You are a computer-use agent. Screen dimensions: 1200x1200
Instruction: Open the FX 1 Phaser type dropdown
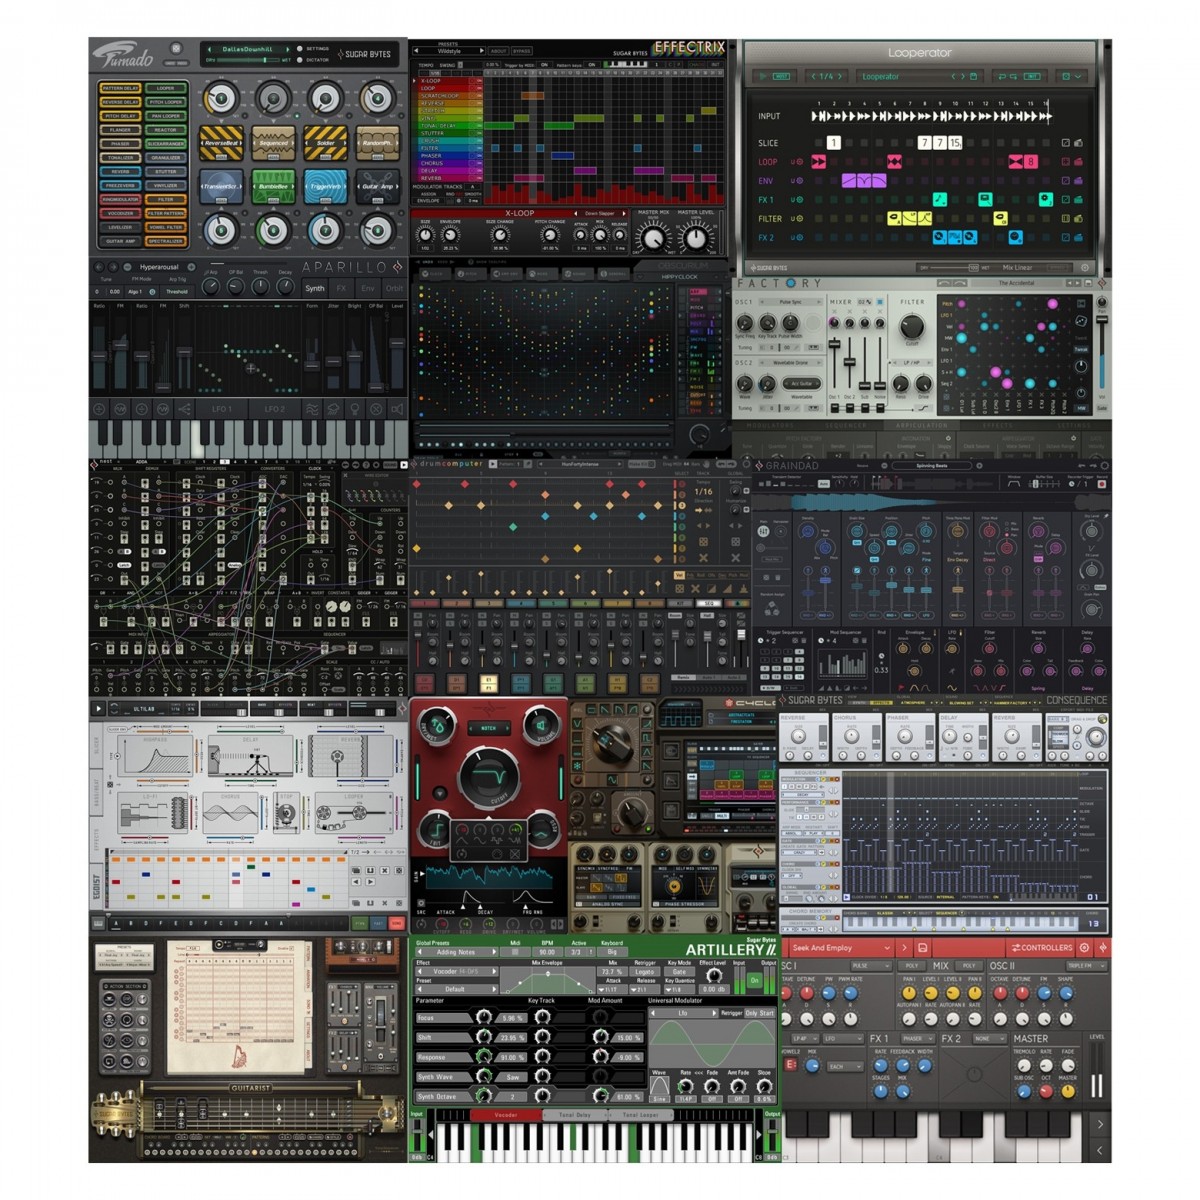pos(915,1039)
